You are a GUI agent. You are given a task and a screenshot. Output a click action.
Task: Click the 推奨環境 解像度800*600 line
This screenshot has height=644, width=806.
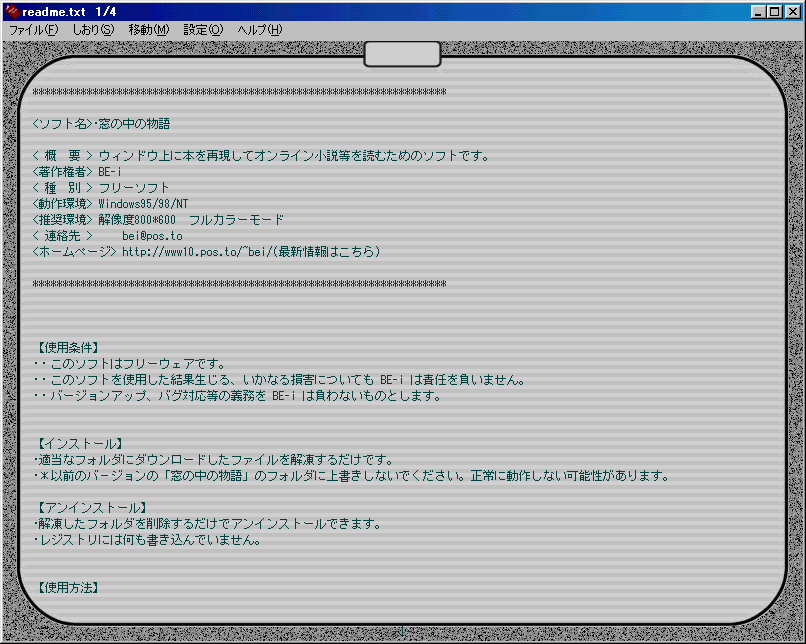coord(158,220)
